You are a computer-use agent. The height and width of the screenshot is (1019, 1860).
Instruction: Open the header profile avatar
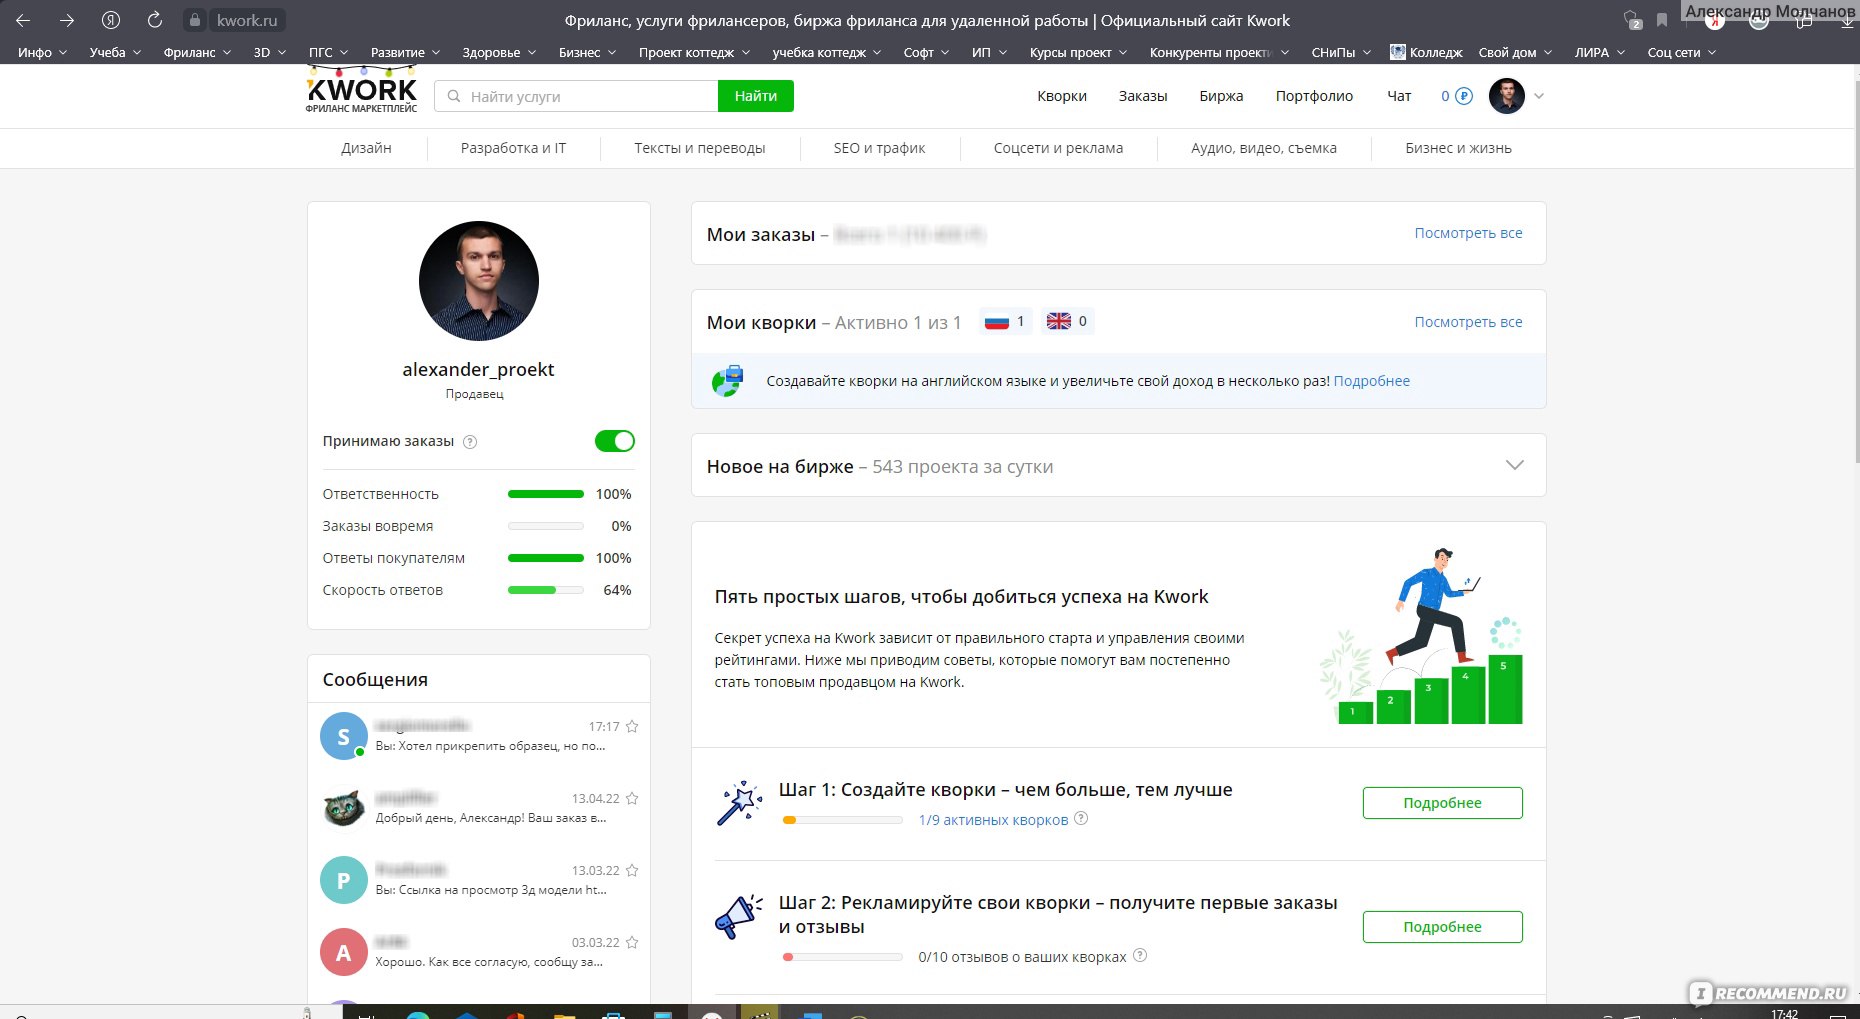coord(1506,96)
